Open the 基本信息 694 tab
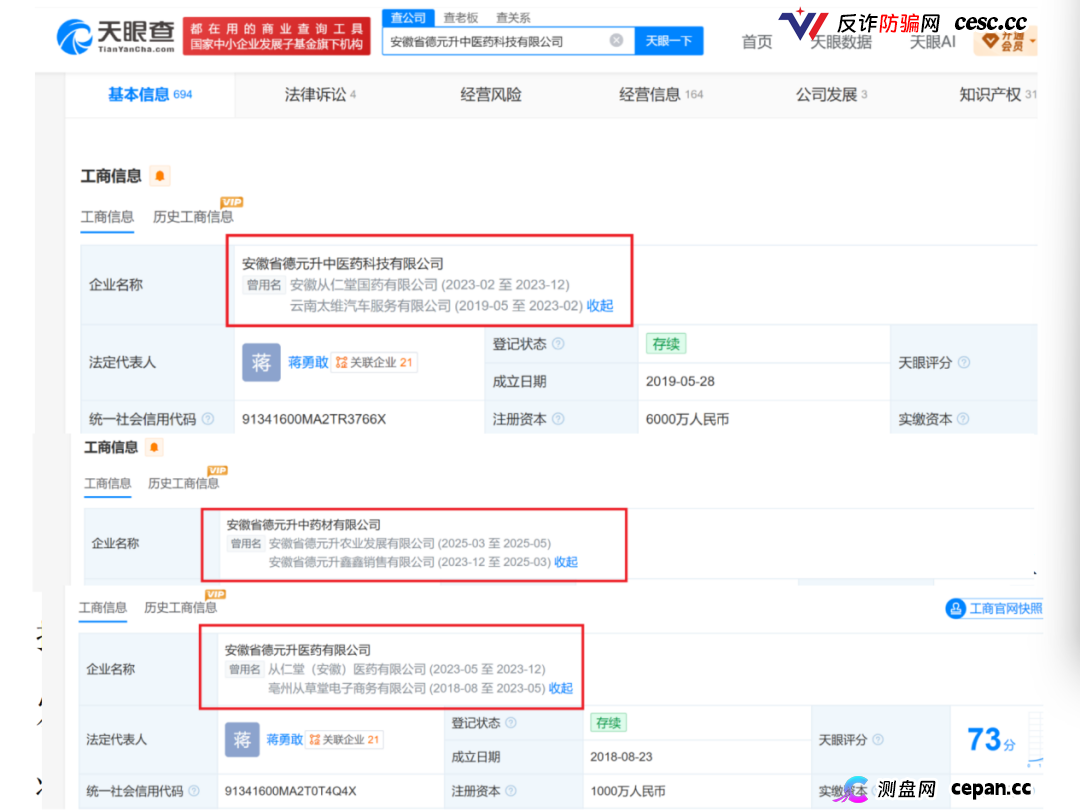 (150, 94)
